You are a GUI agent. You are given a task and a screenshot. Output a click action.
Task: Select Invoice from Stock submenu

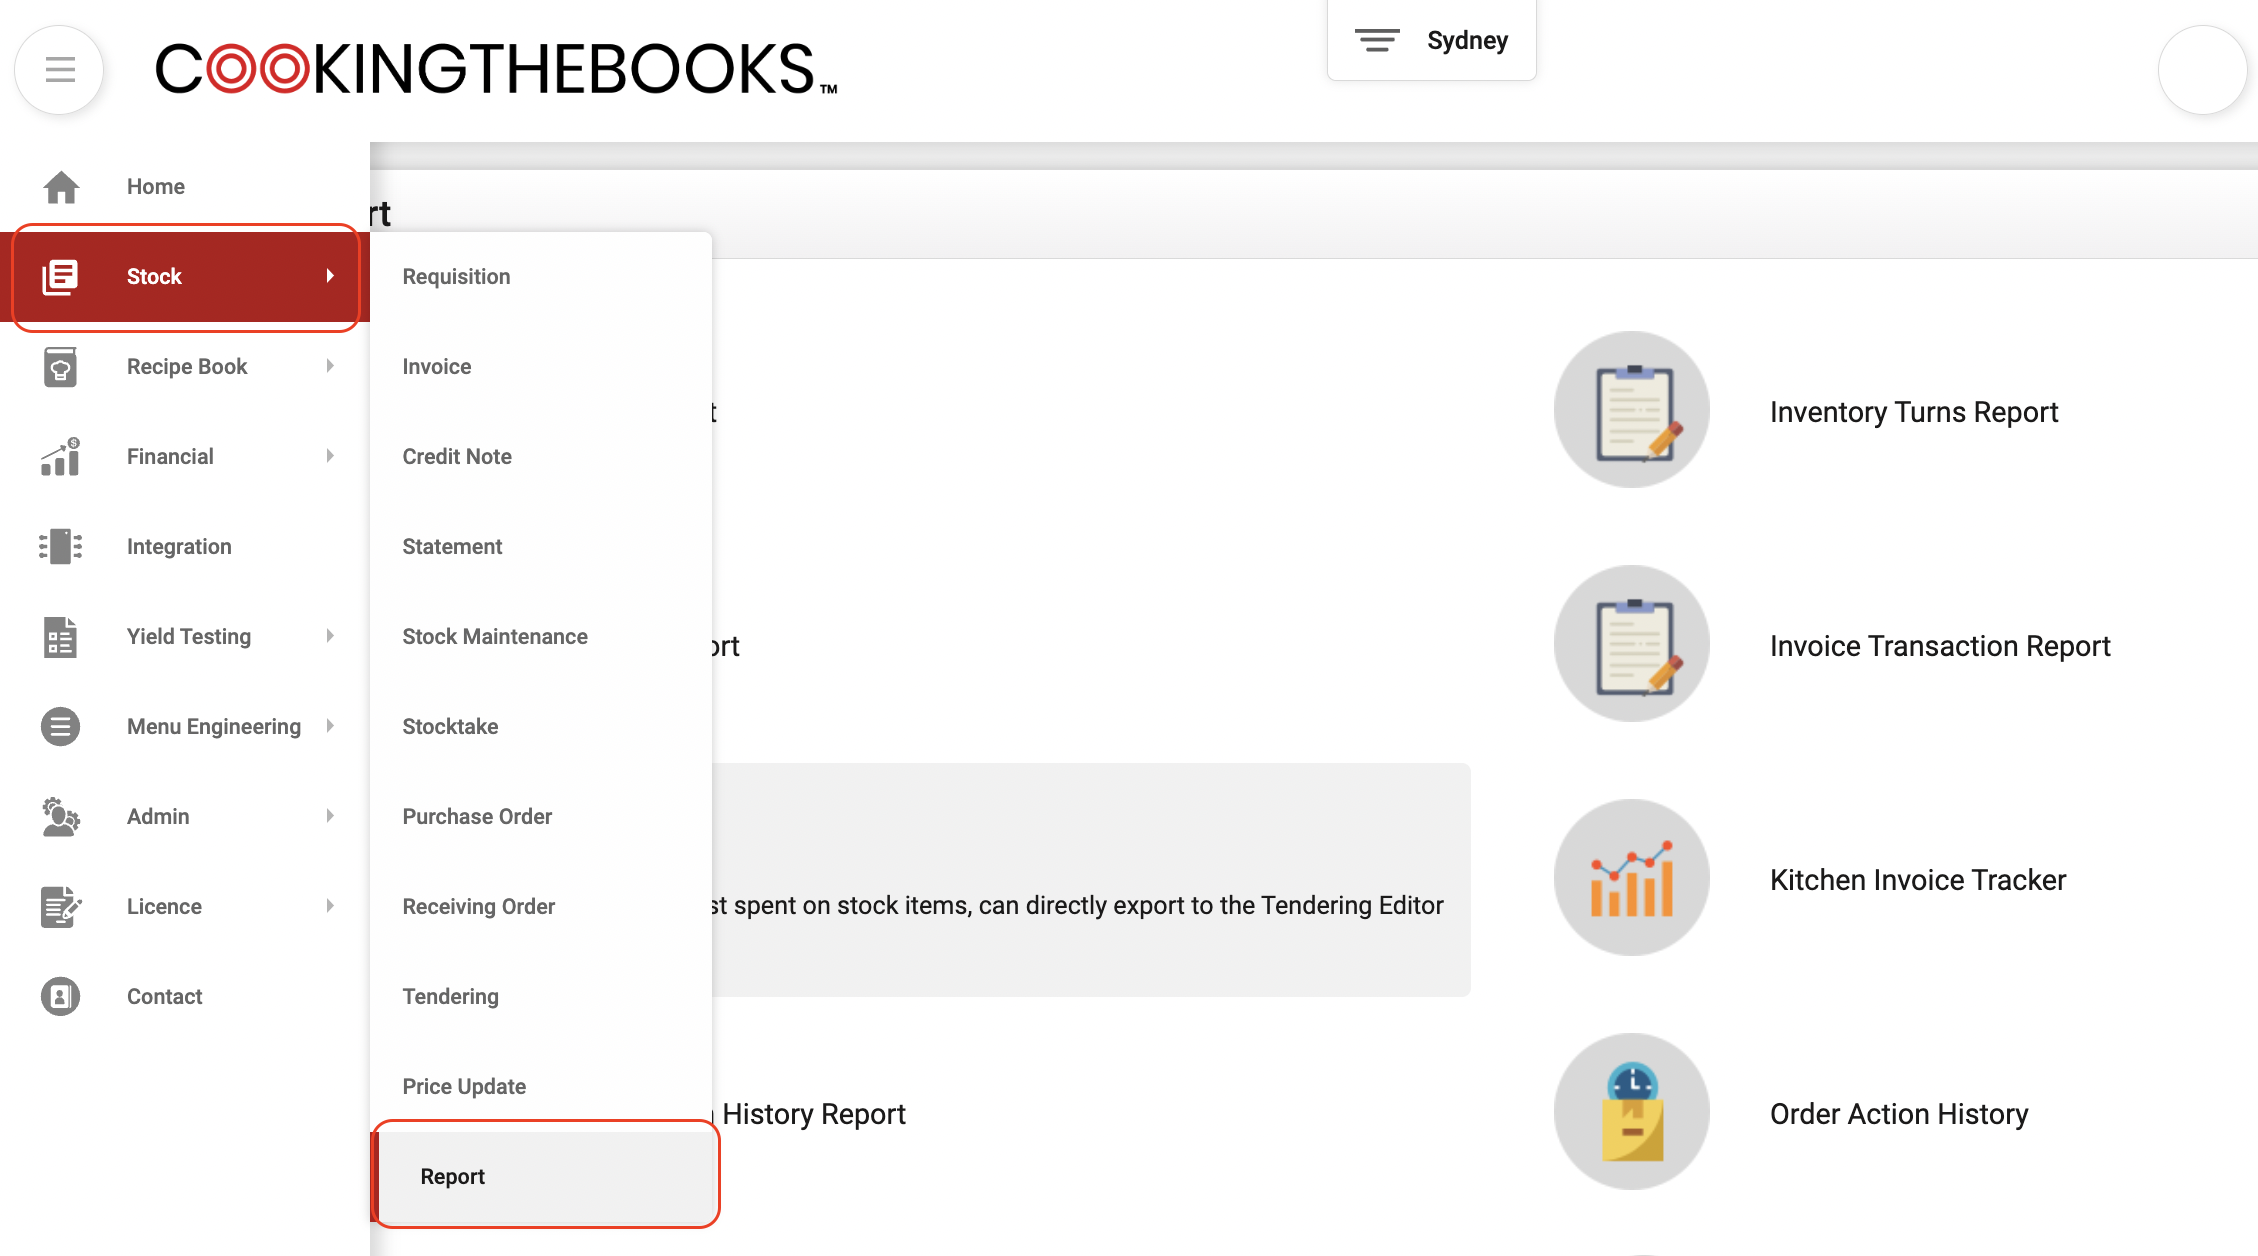point(541,367)
